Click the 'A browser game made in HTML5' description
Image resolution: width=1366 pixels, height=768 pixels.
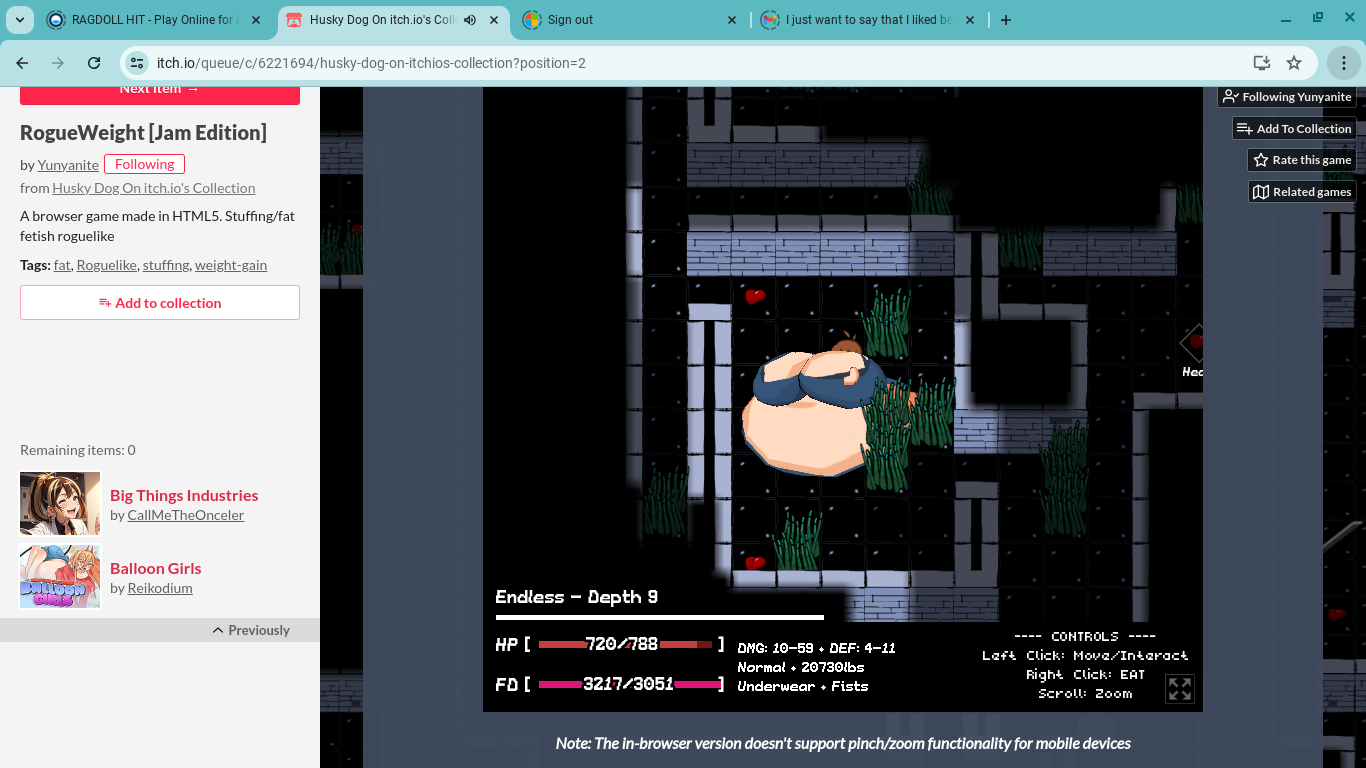coord(157,226)
